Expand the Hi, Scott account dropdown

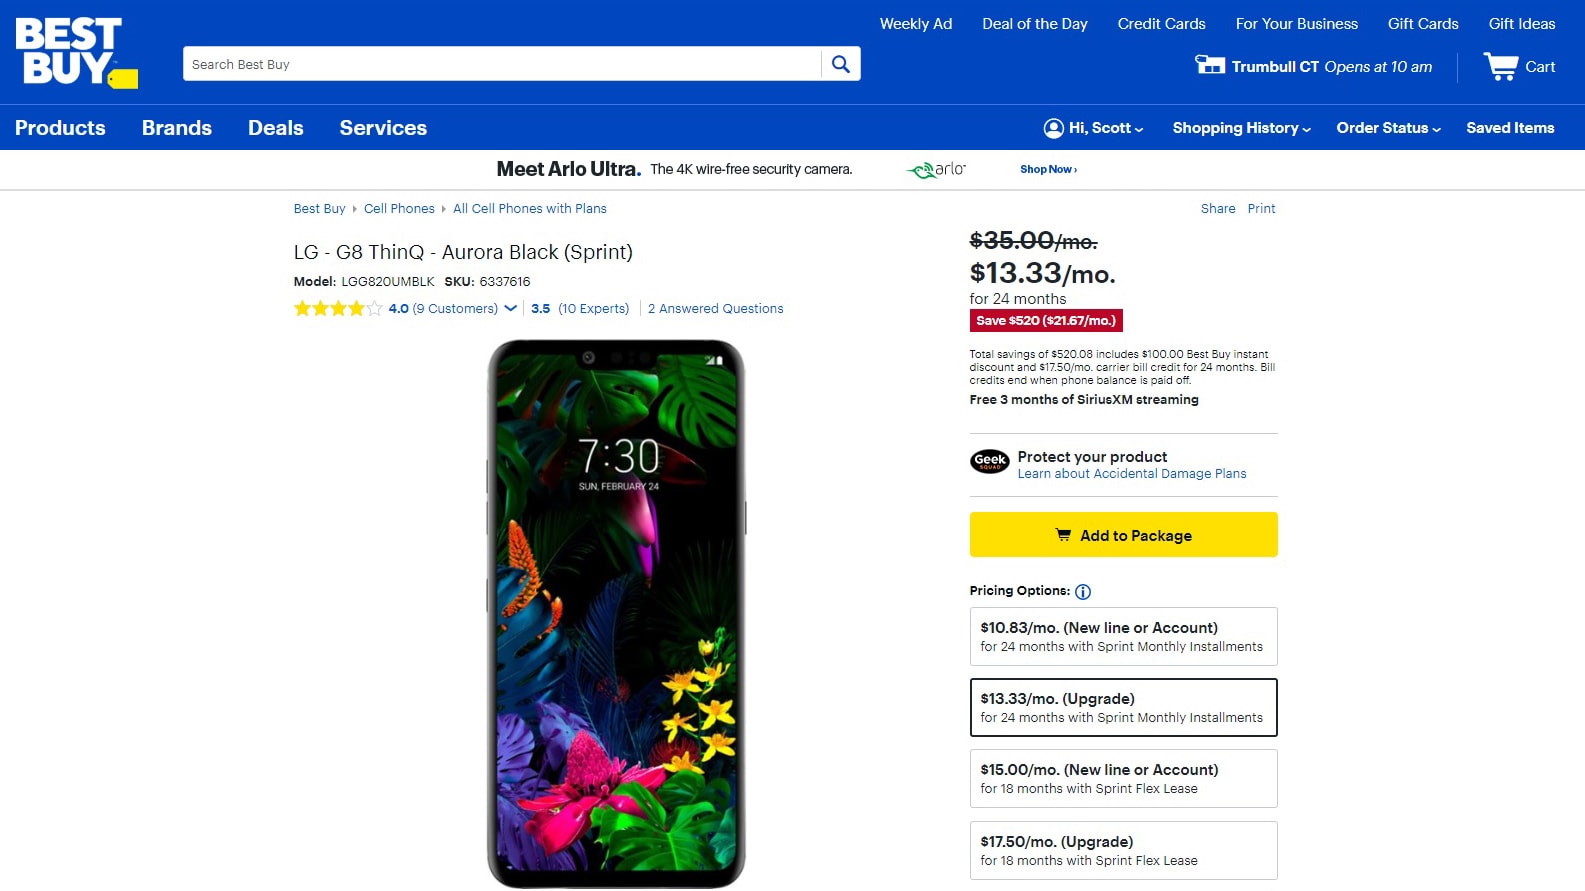pyautogui.click(x=1093, y=128)
